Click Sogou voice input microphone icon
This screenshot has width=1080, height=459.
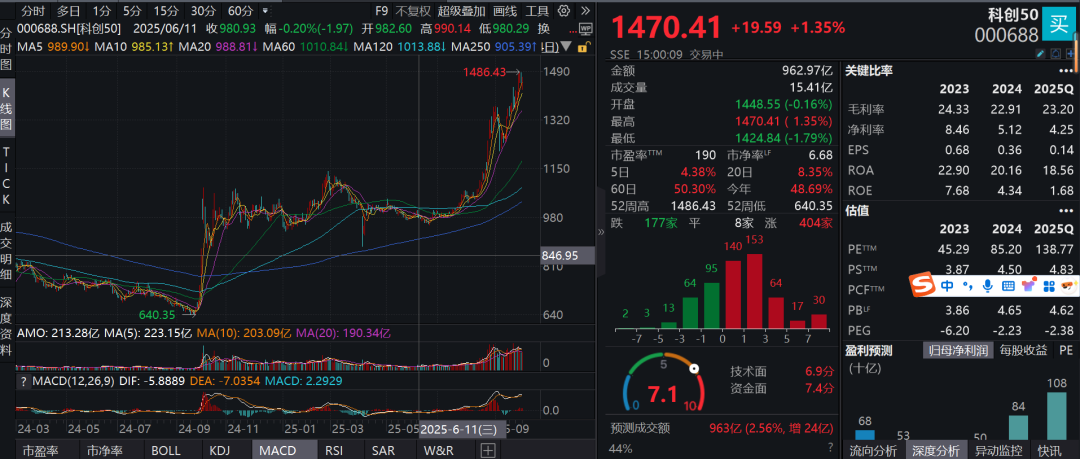tap(988, 285)
